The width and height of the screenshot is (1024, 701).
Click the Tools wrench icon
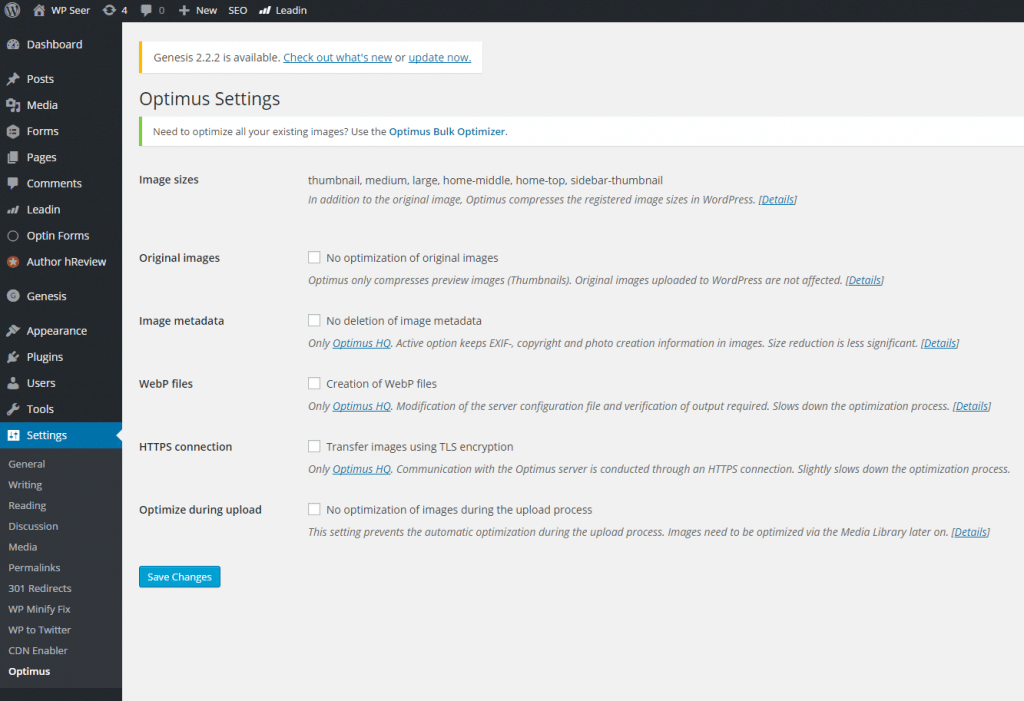point(13,409)
